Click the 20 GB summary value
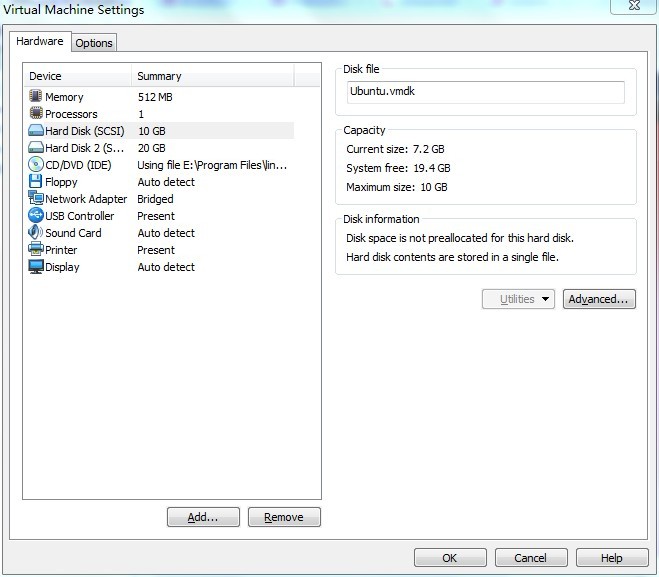This screenshot has height=577, width=659. click(x=152, y=148)
